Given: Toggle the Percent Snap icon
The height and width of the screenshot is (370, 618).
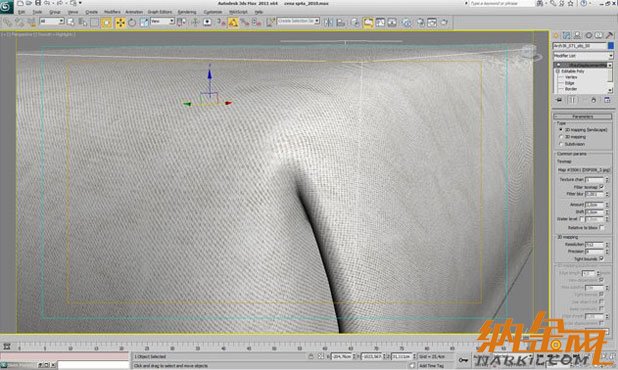Looking at the screenshot, I should pyautogui.click(x=245, y=22).
